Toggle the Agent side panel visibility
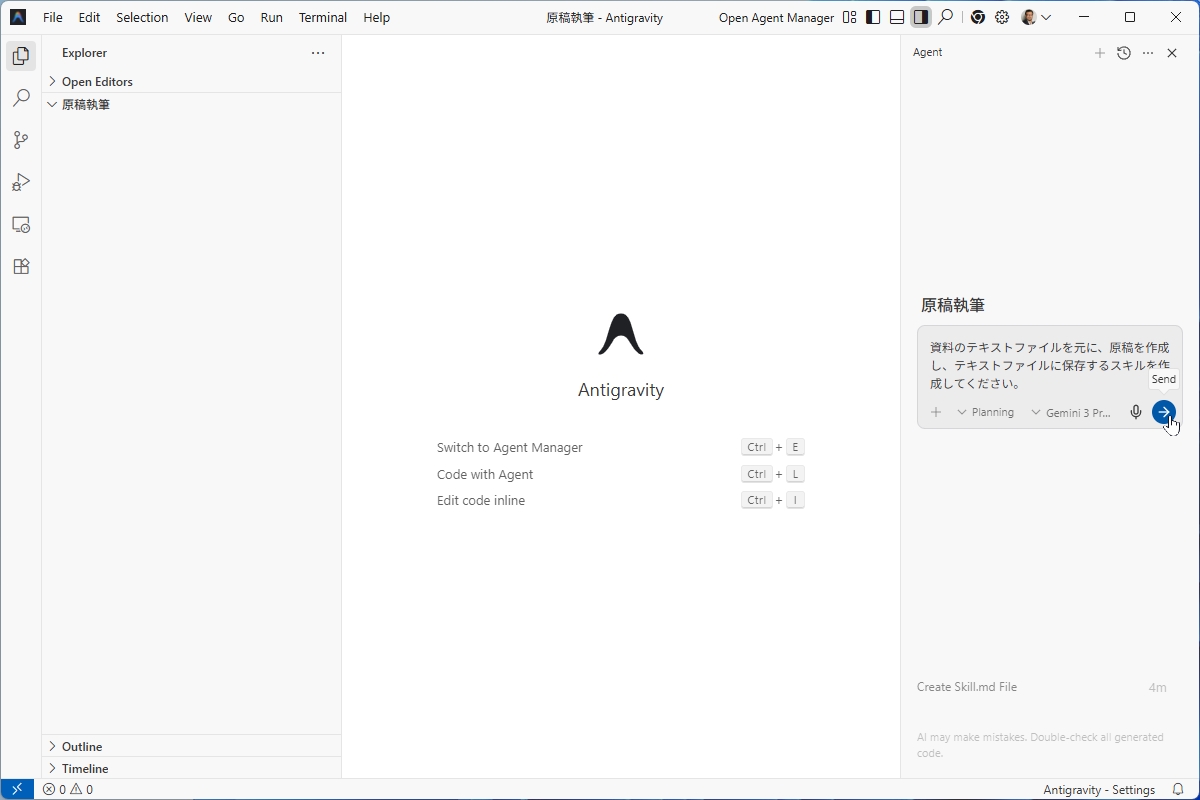 tap(921, 17)
